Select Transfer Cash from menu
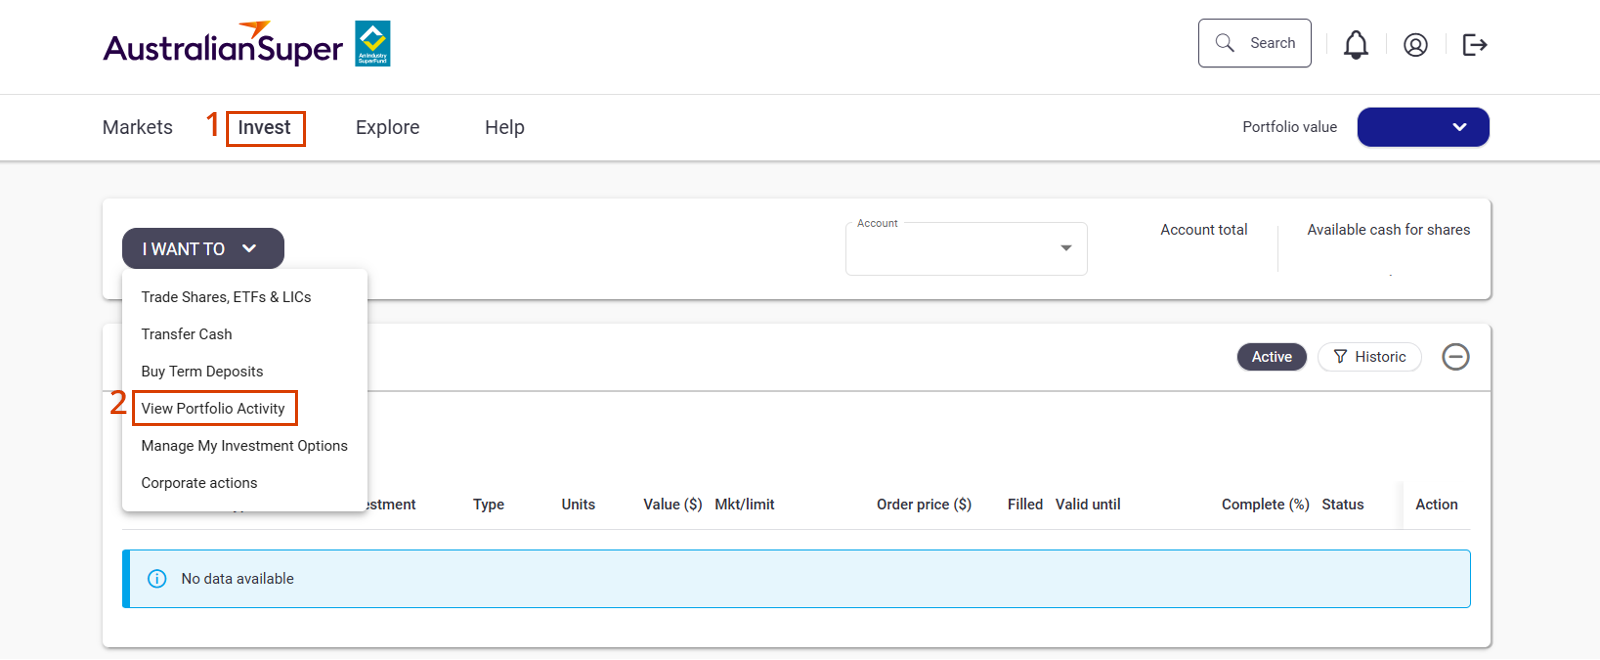This screenshot has width=1600, height=660. (186, 334)
